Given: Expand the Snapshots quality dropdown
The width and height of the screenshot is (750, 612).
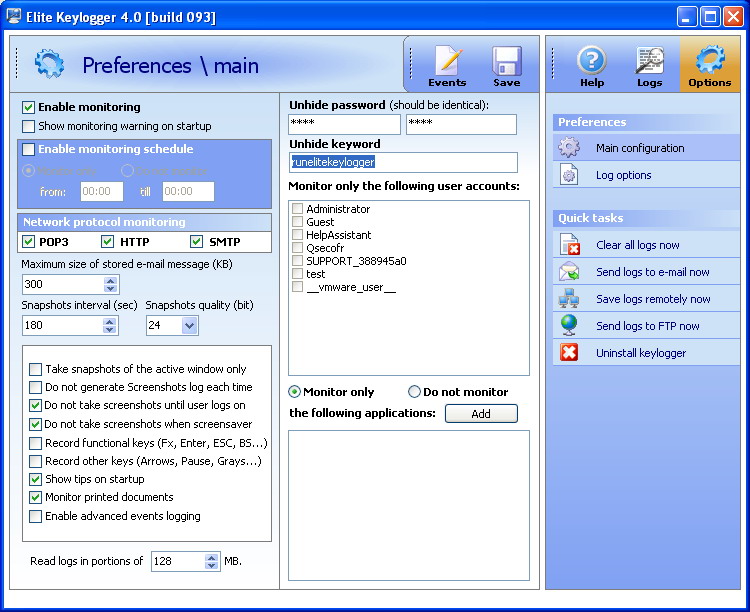Looking at the screenshot, I should [x=190, y=325].
